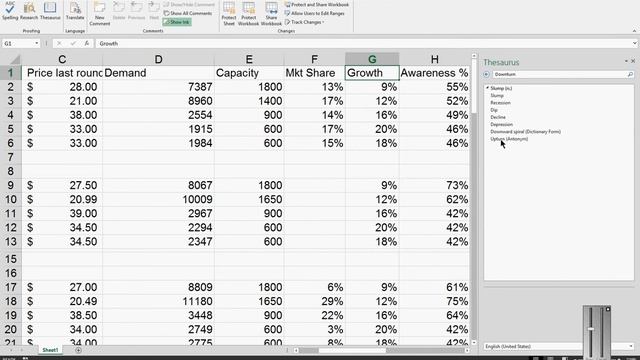This screenshot has width=640, height=360.
Task: Select the synonym Recession
Action: tap(500, 103)
